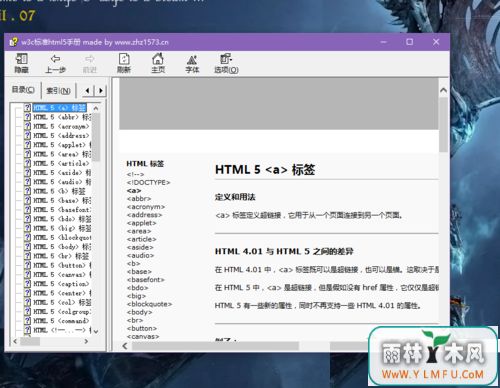This screenshot has width=500, height=388.
Task: Open the <blockquote> link in page sidebar
Action: 149,304
